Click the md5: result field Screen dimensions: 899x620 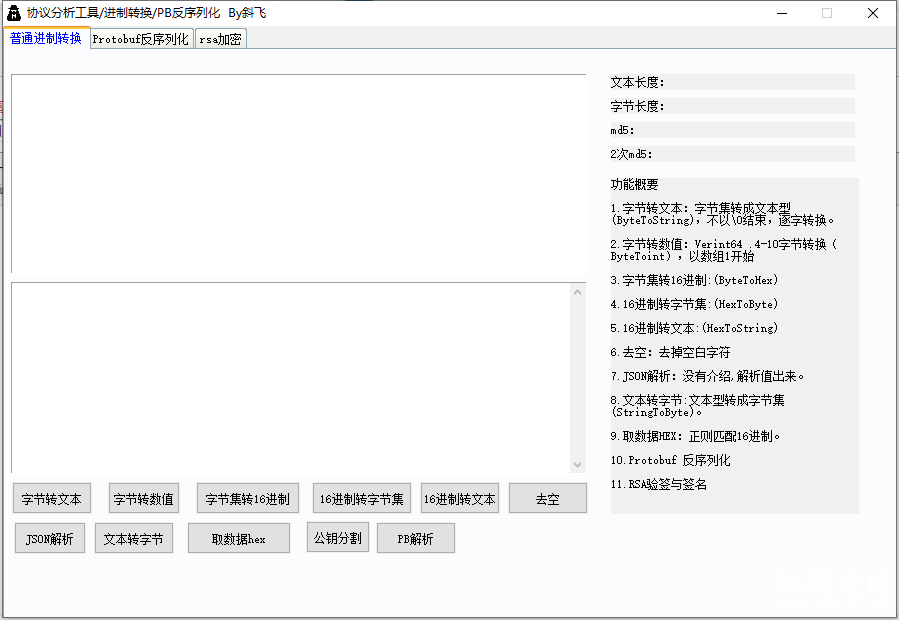tap(732, 130)
